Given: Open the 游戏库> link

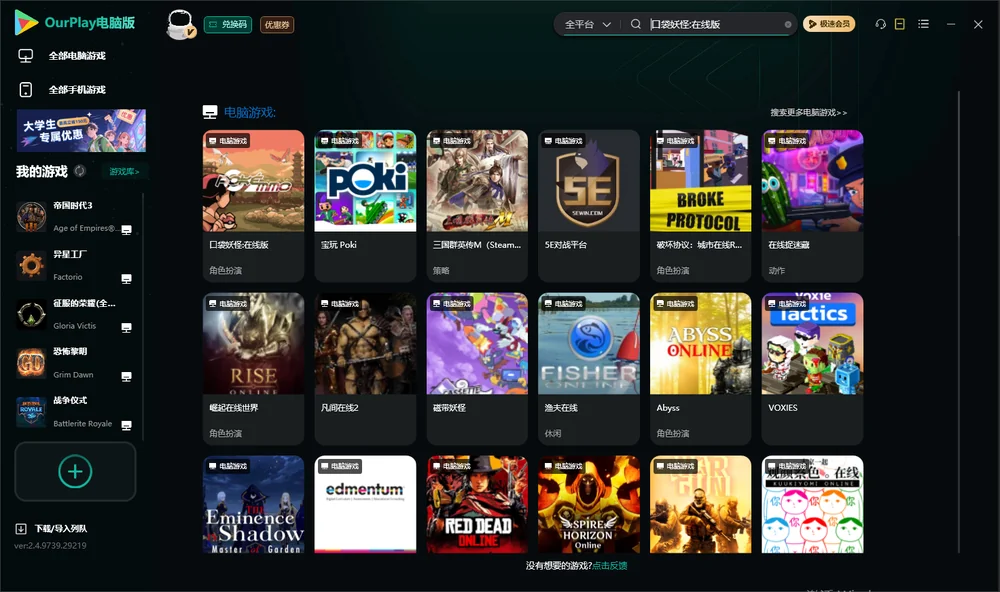Looking at the screenshot, I should click(x=124, y=172).
